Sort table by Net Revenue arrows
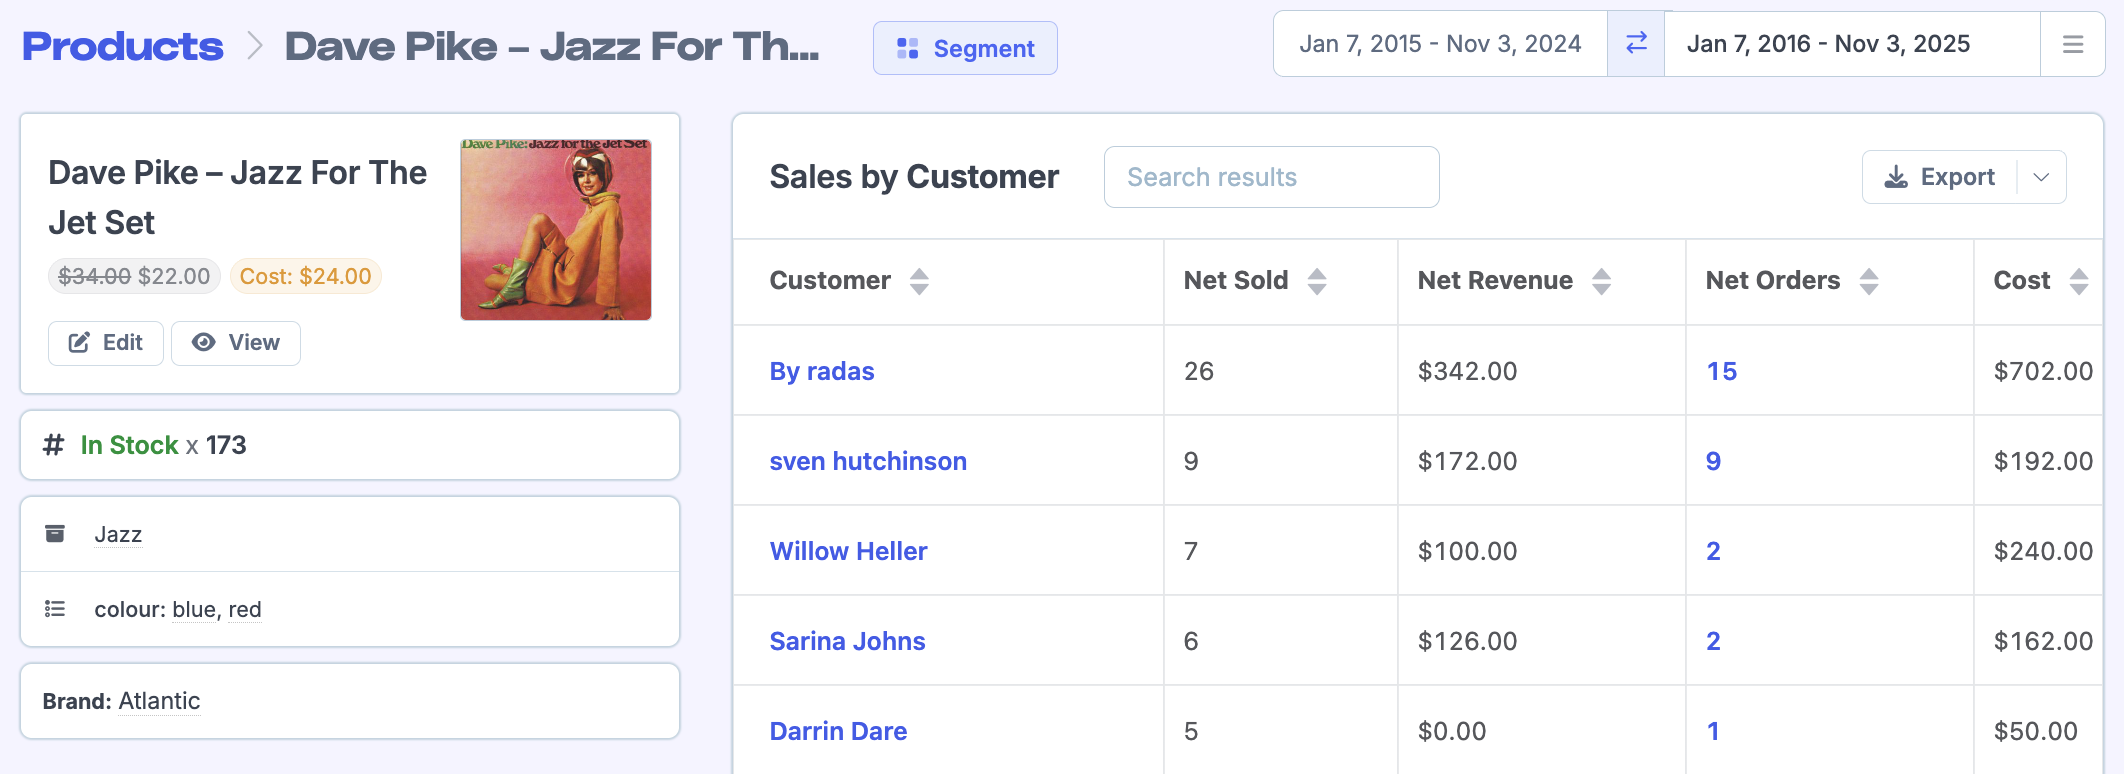The image size is (2124, 774). pos(1601,281)
